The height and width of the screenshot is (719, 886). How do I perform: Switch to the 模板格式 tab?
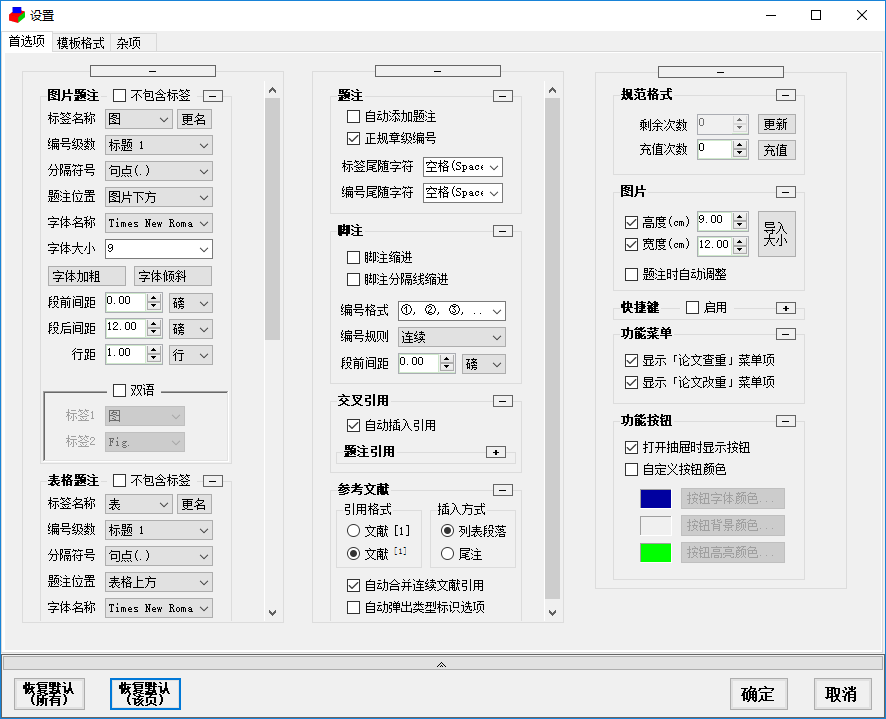click(81, 43)
